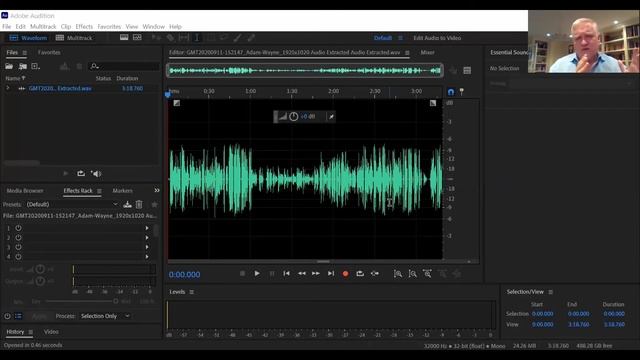Open effect slot 1 arrow menu
640x360 pixels.
point(147,228)
